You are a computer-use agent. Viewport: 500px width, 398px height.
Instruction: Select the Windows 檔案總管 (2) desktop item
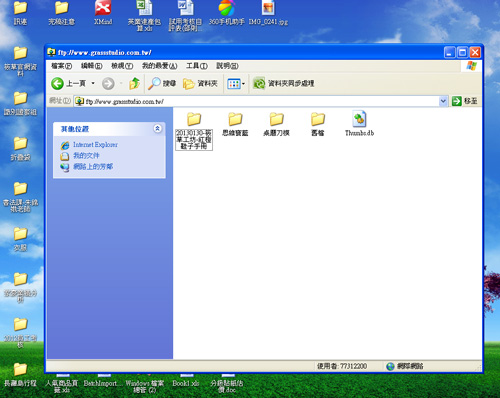point(144,383)
